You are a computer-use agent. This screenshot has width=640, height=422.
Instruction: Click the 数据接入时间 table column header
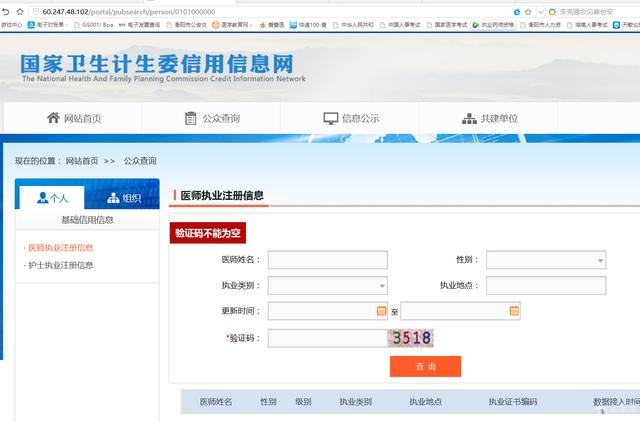pos(616,402)
